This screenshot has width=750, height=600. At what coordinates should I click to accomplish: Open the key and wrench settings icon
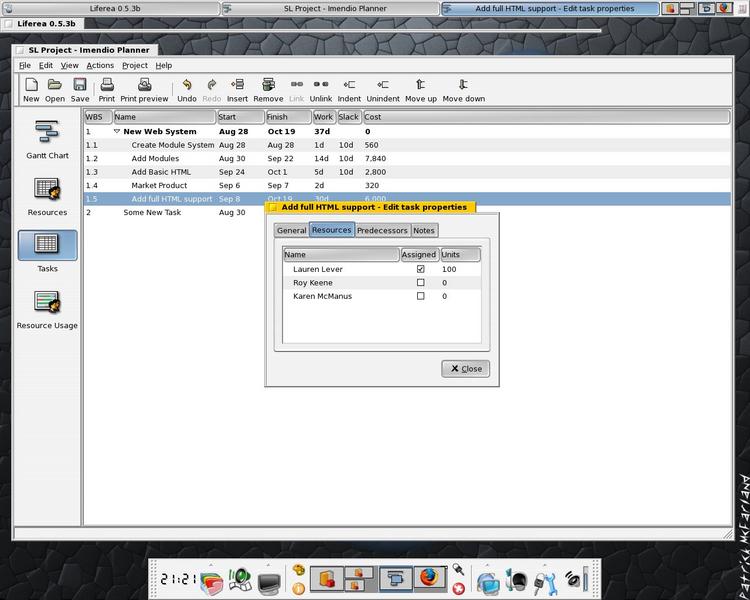coord(545,582)
